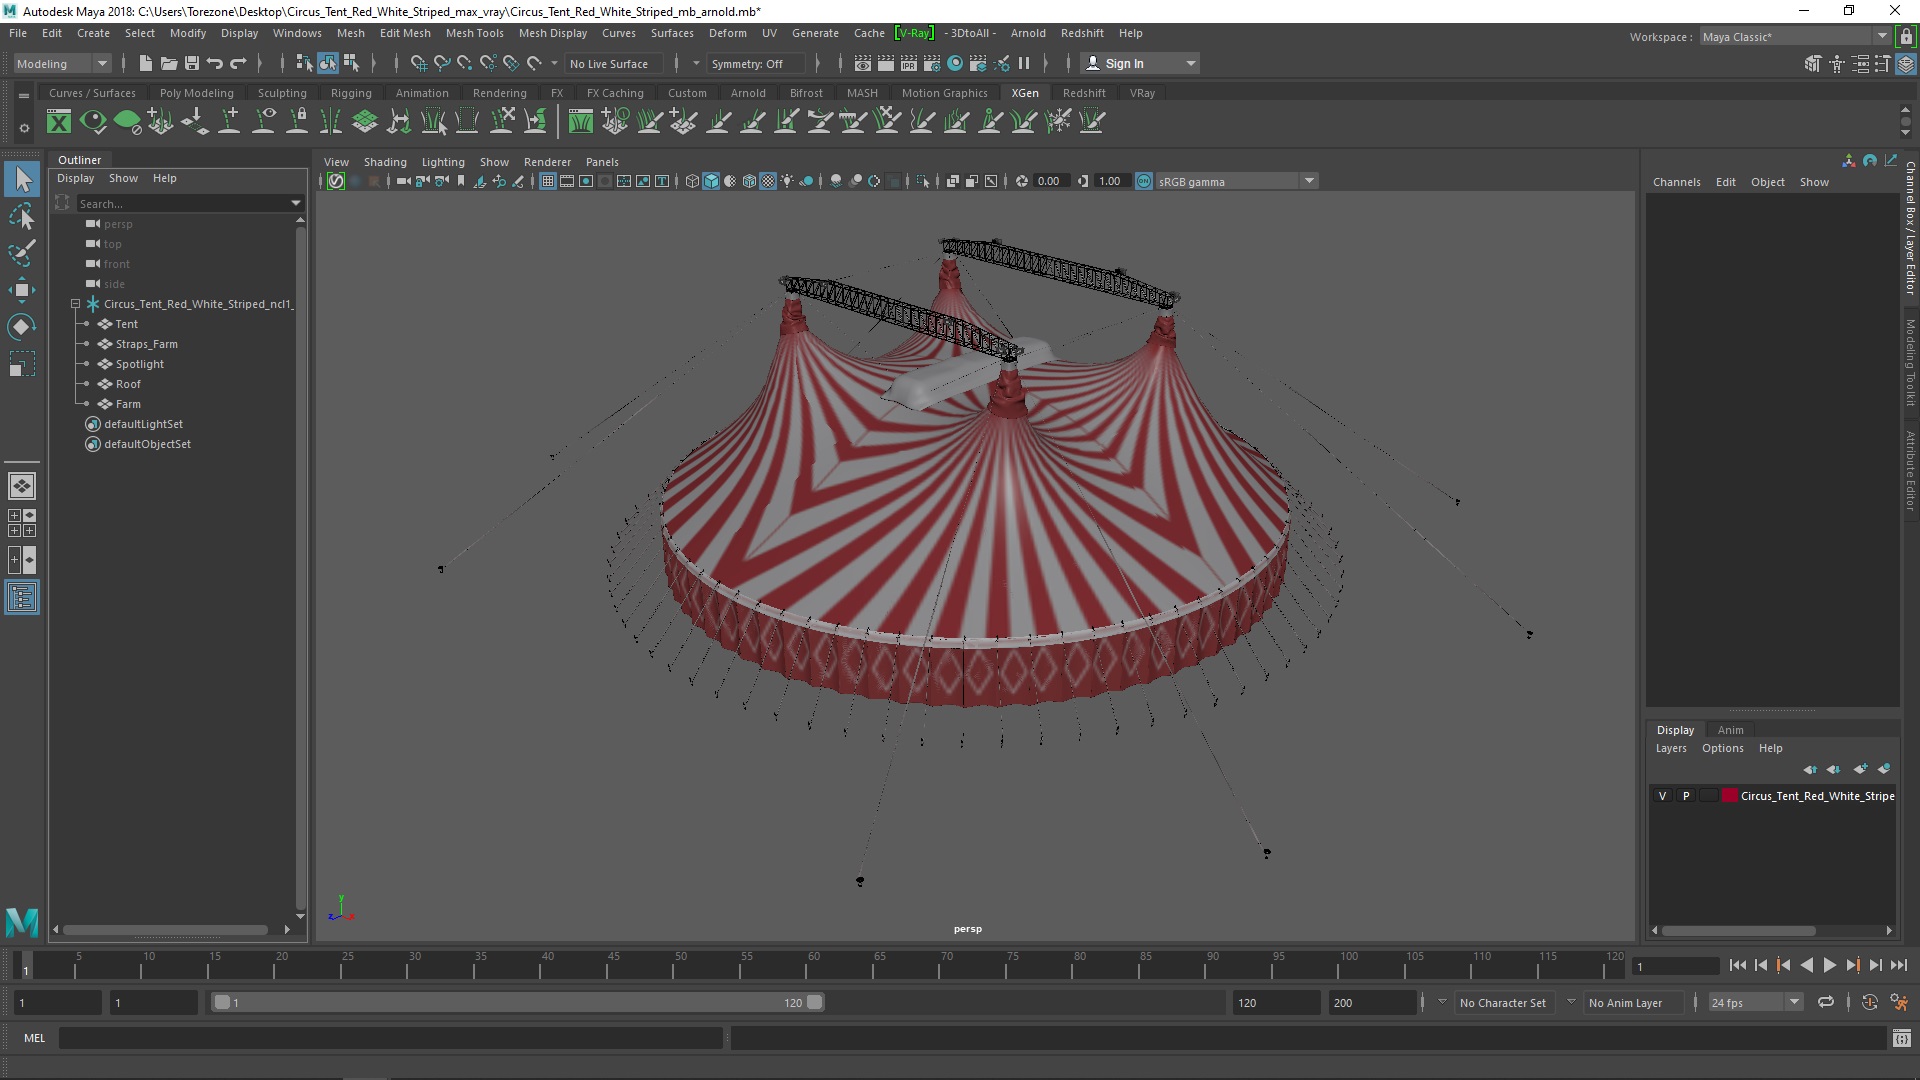Click the playback range slider bar
This screenshot has width=1920, height=1080.
coord(518,1002)
